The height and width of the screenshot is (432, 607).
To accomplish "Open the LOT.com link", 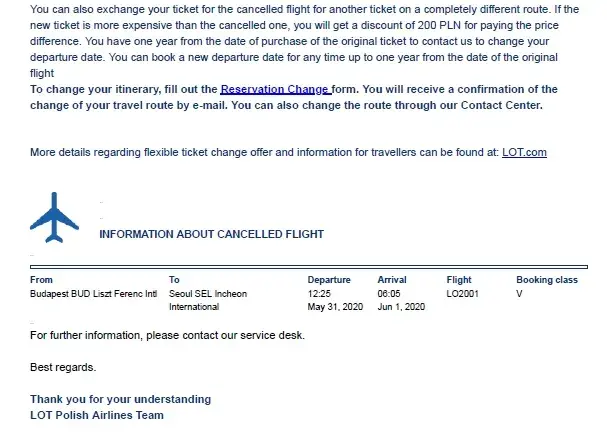I will point(523,152).
